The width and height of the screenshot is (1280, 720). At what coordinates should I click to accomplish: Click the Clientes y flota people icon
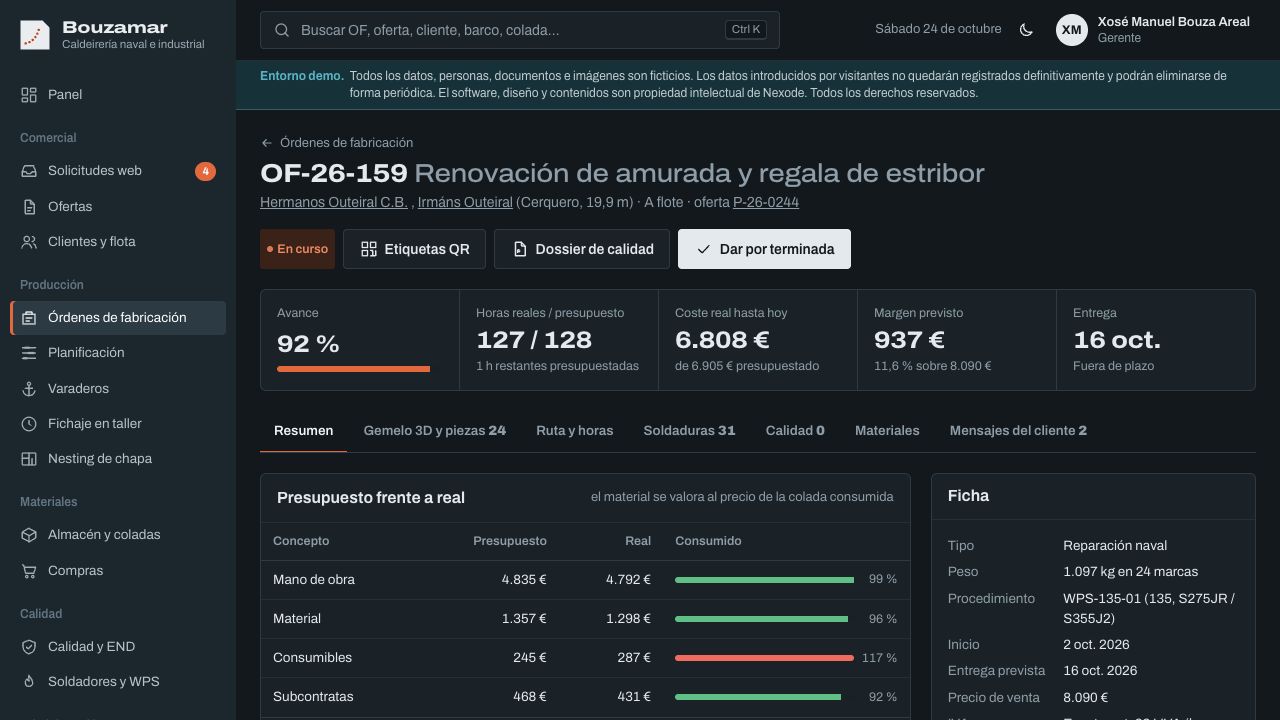pos(29,242)
